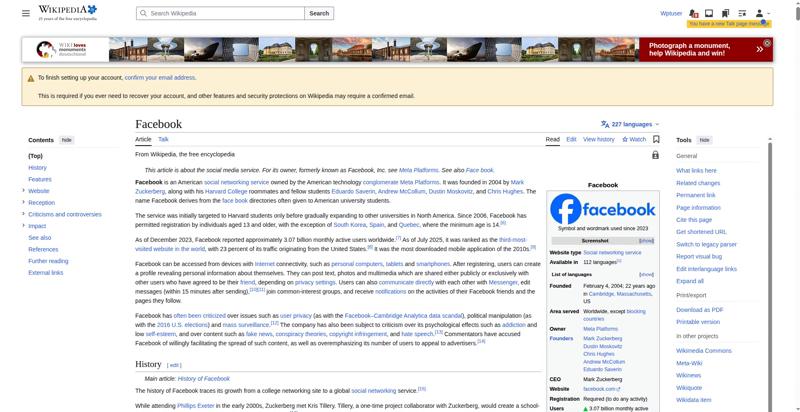Go to References in contents
The image size is (800, 412).
(43, 249)
